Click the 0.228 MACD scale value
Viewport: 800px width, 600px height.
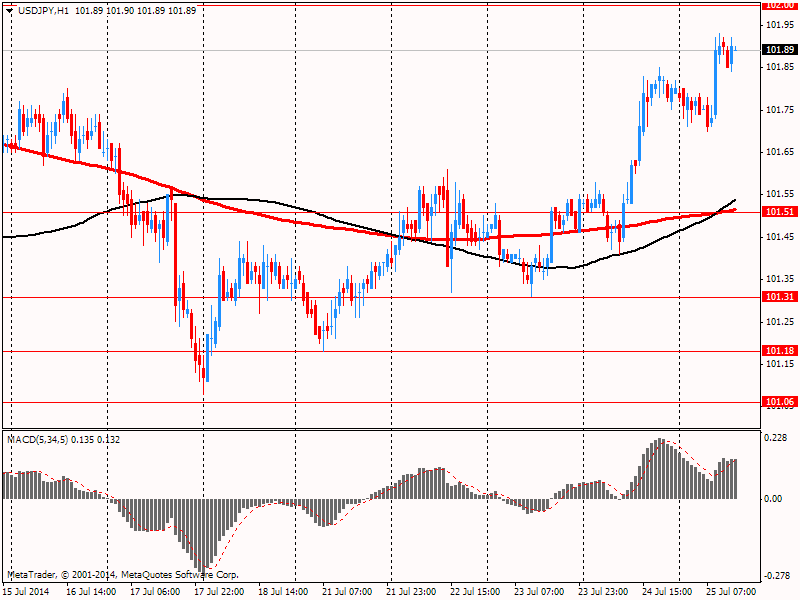point(776,438)
